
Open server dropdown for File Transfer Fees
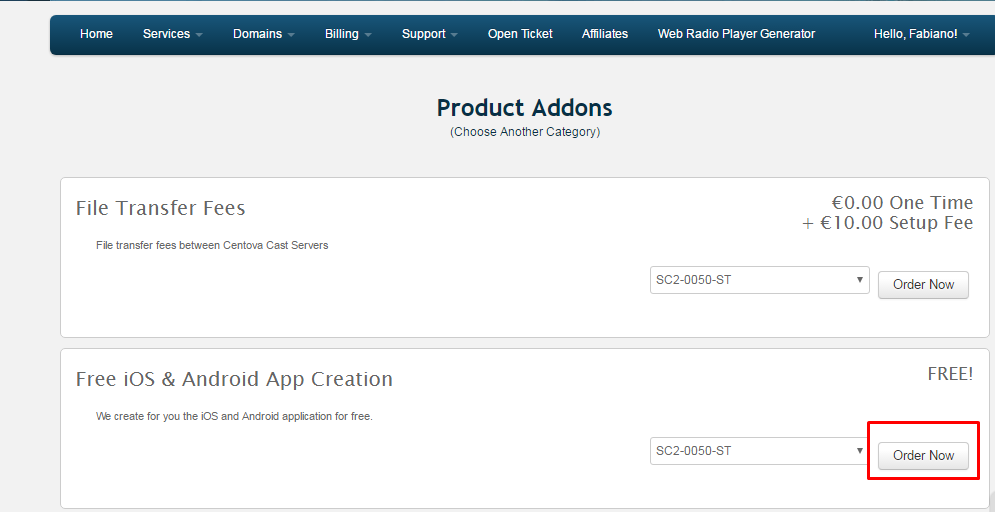click(x=759, y=280)
